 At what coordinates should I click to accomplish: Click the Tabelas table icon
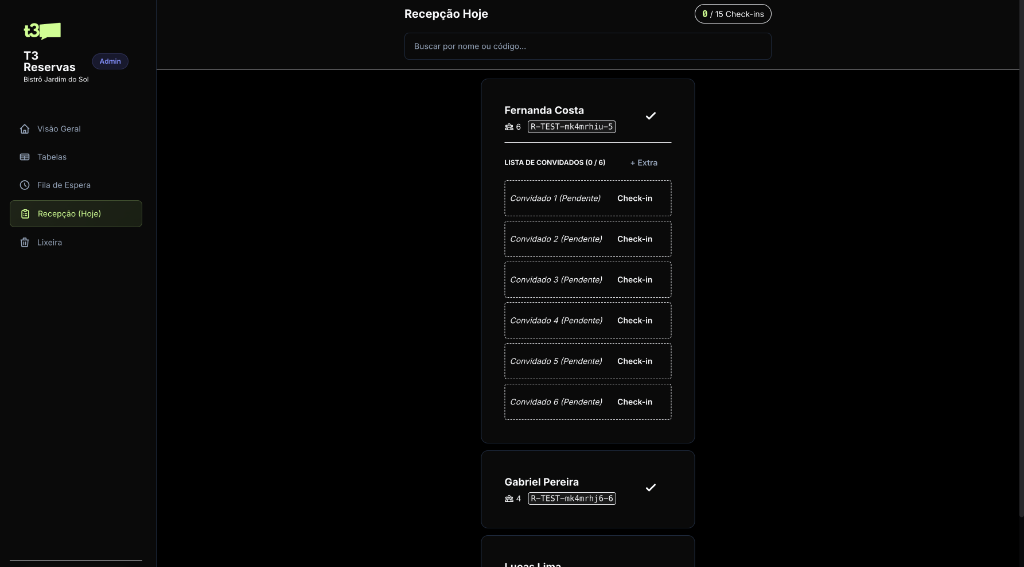pyautogui.click(x=25, y=157)
